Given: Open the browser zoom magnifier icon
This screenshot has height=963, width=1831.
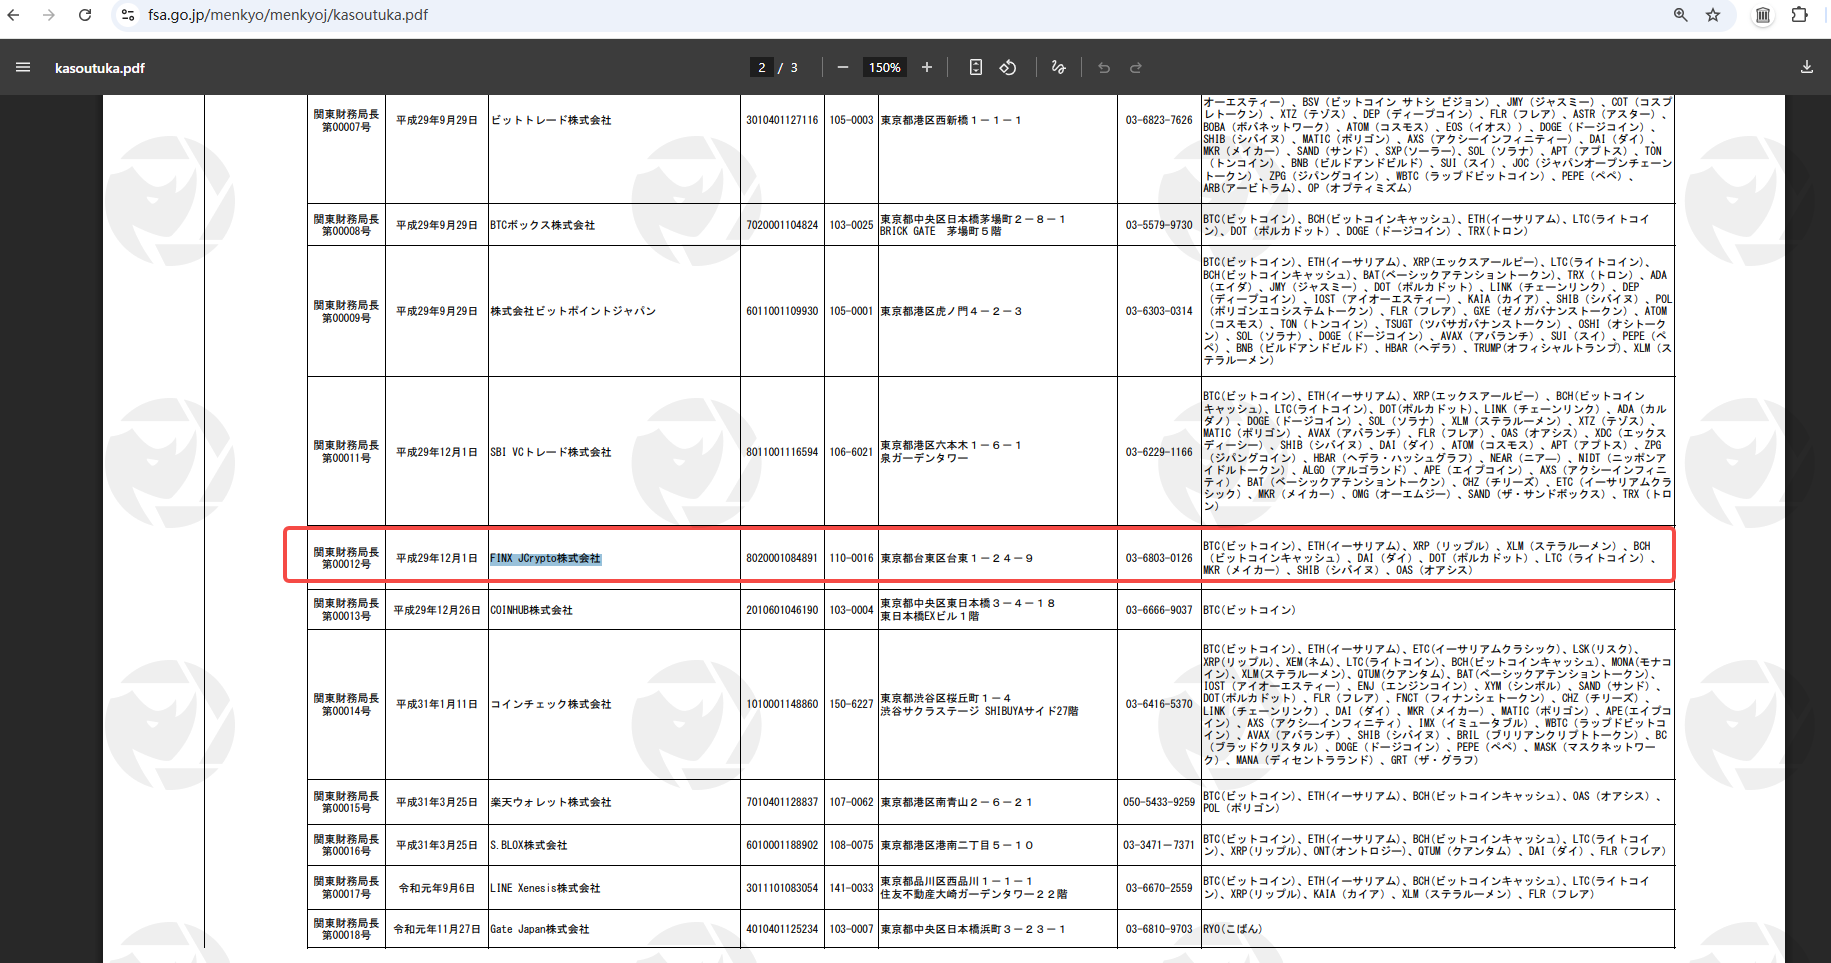Looking at the screenshot, I should point(1681,15).
